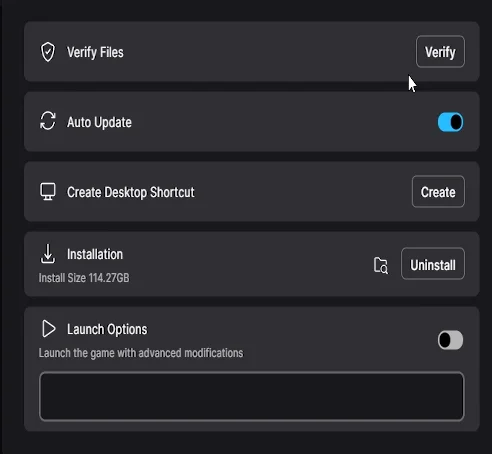Click the Install Size 114.27GB text

click(x=84, y=278)
